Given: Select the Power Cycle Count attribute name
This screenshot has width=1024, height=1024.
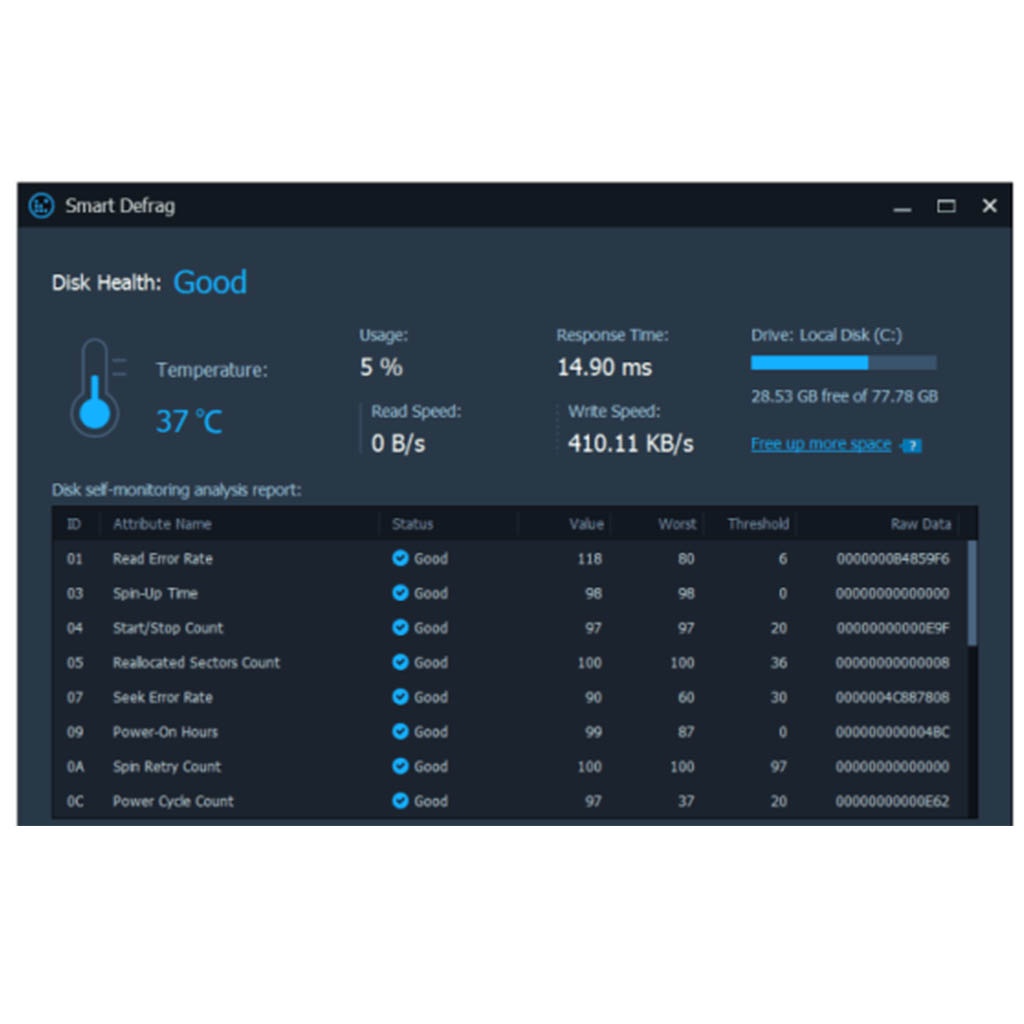Looking at the screenshot, I should 172,801.
